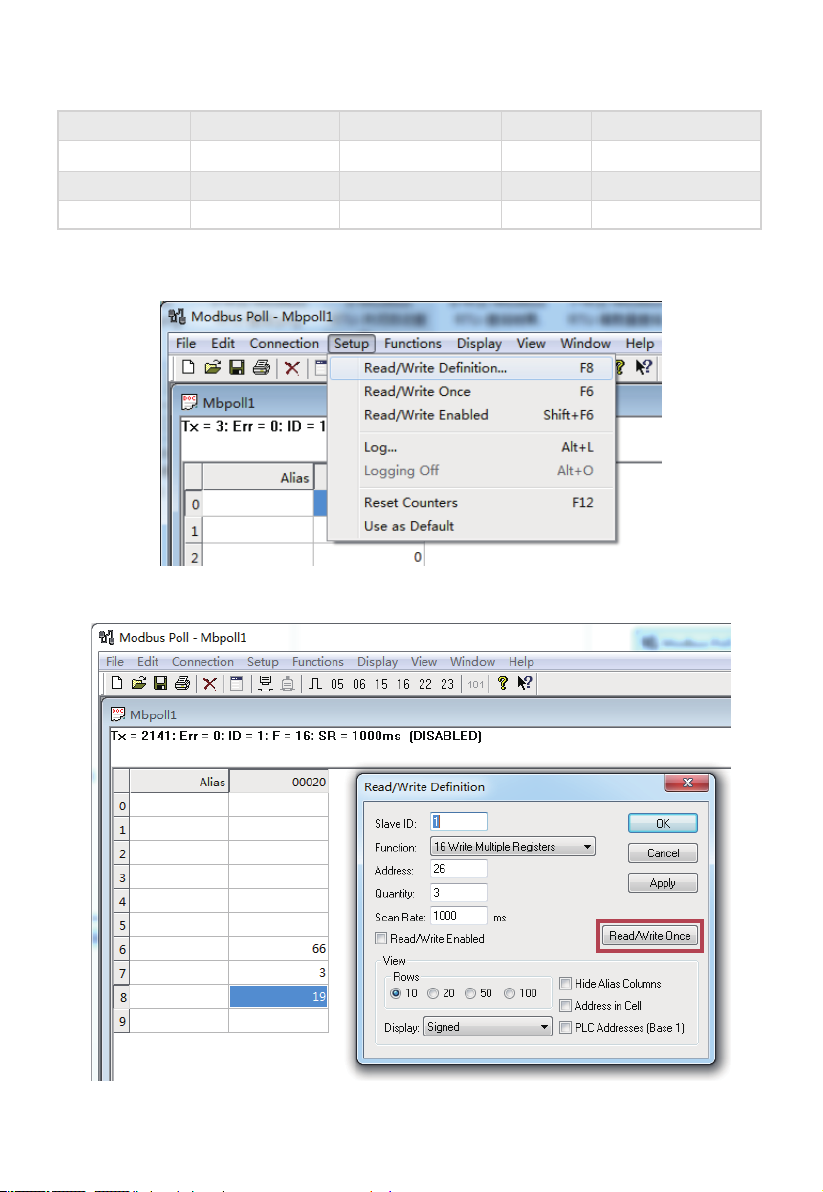Click Print icon in upper Modbus Poll toolbar
823x1192 pixels.
(x=261, y=368)
